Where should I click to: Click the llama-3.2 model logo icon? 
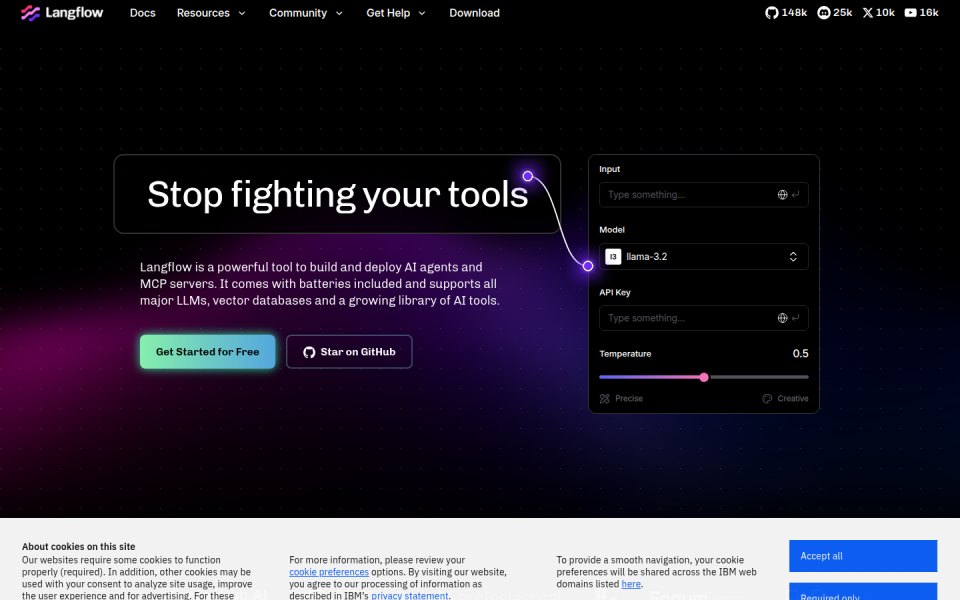(x=613, y=257)
